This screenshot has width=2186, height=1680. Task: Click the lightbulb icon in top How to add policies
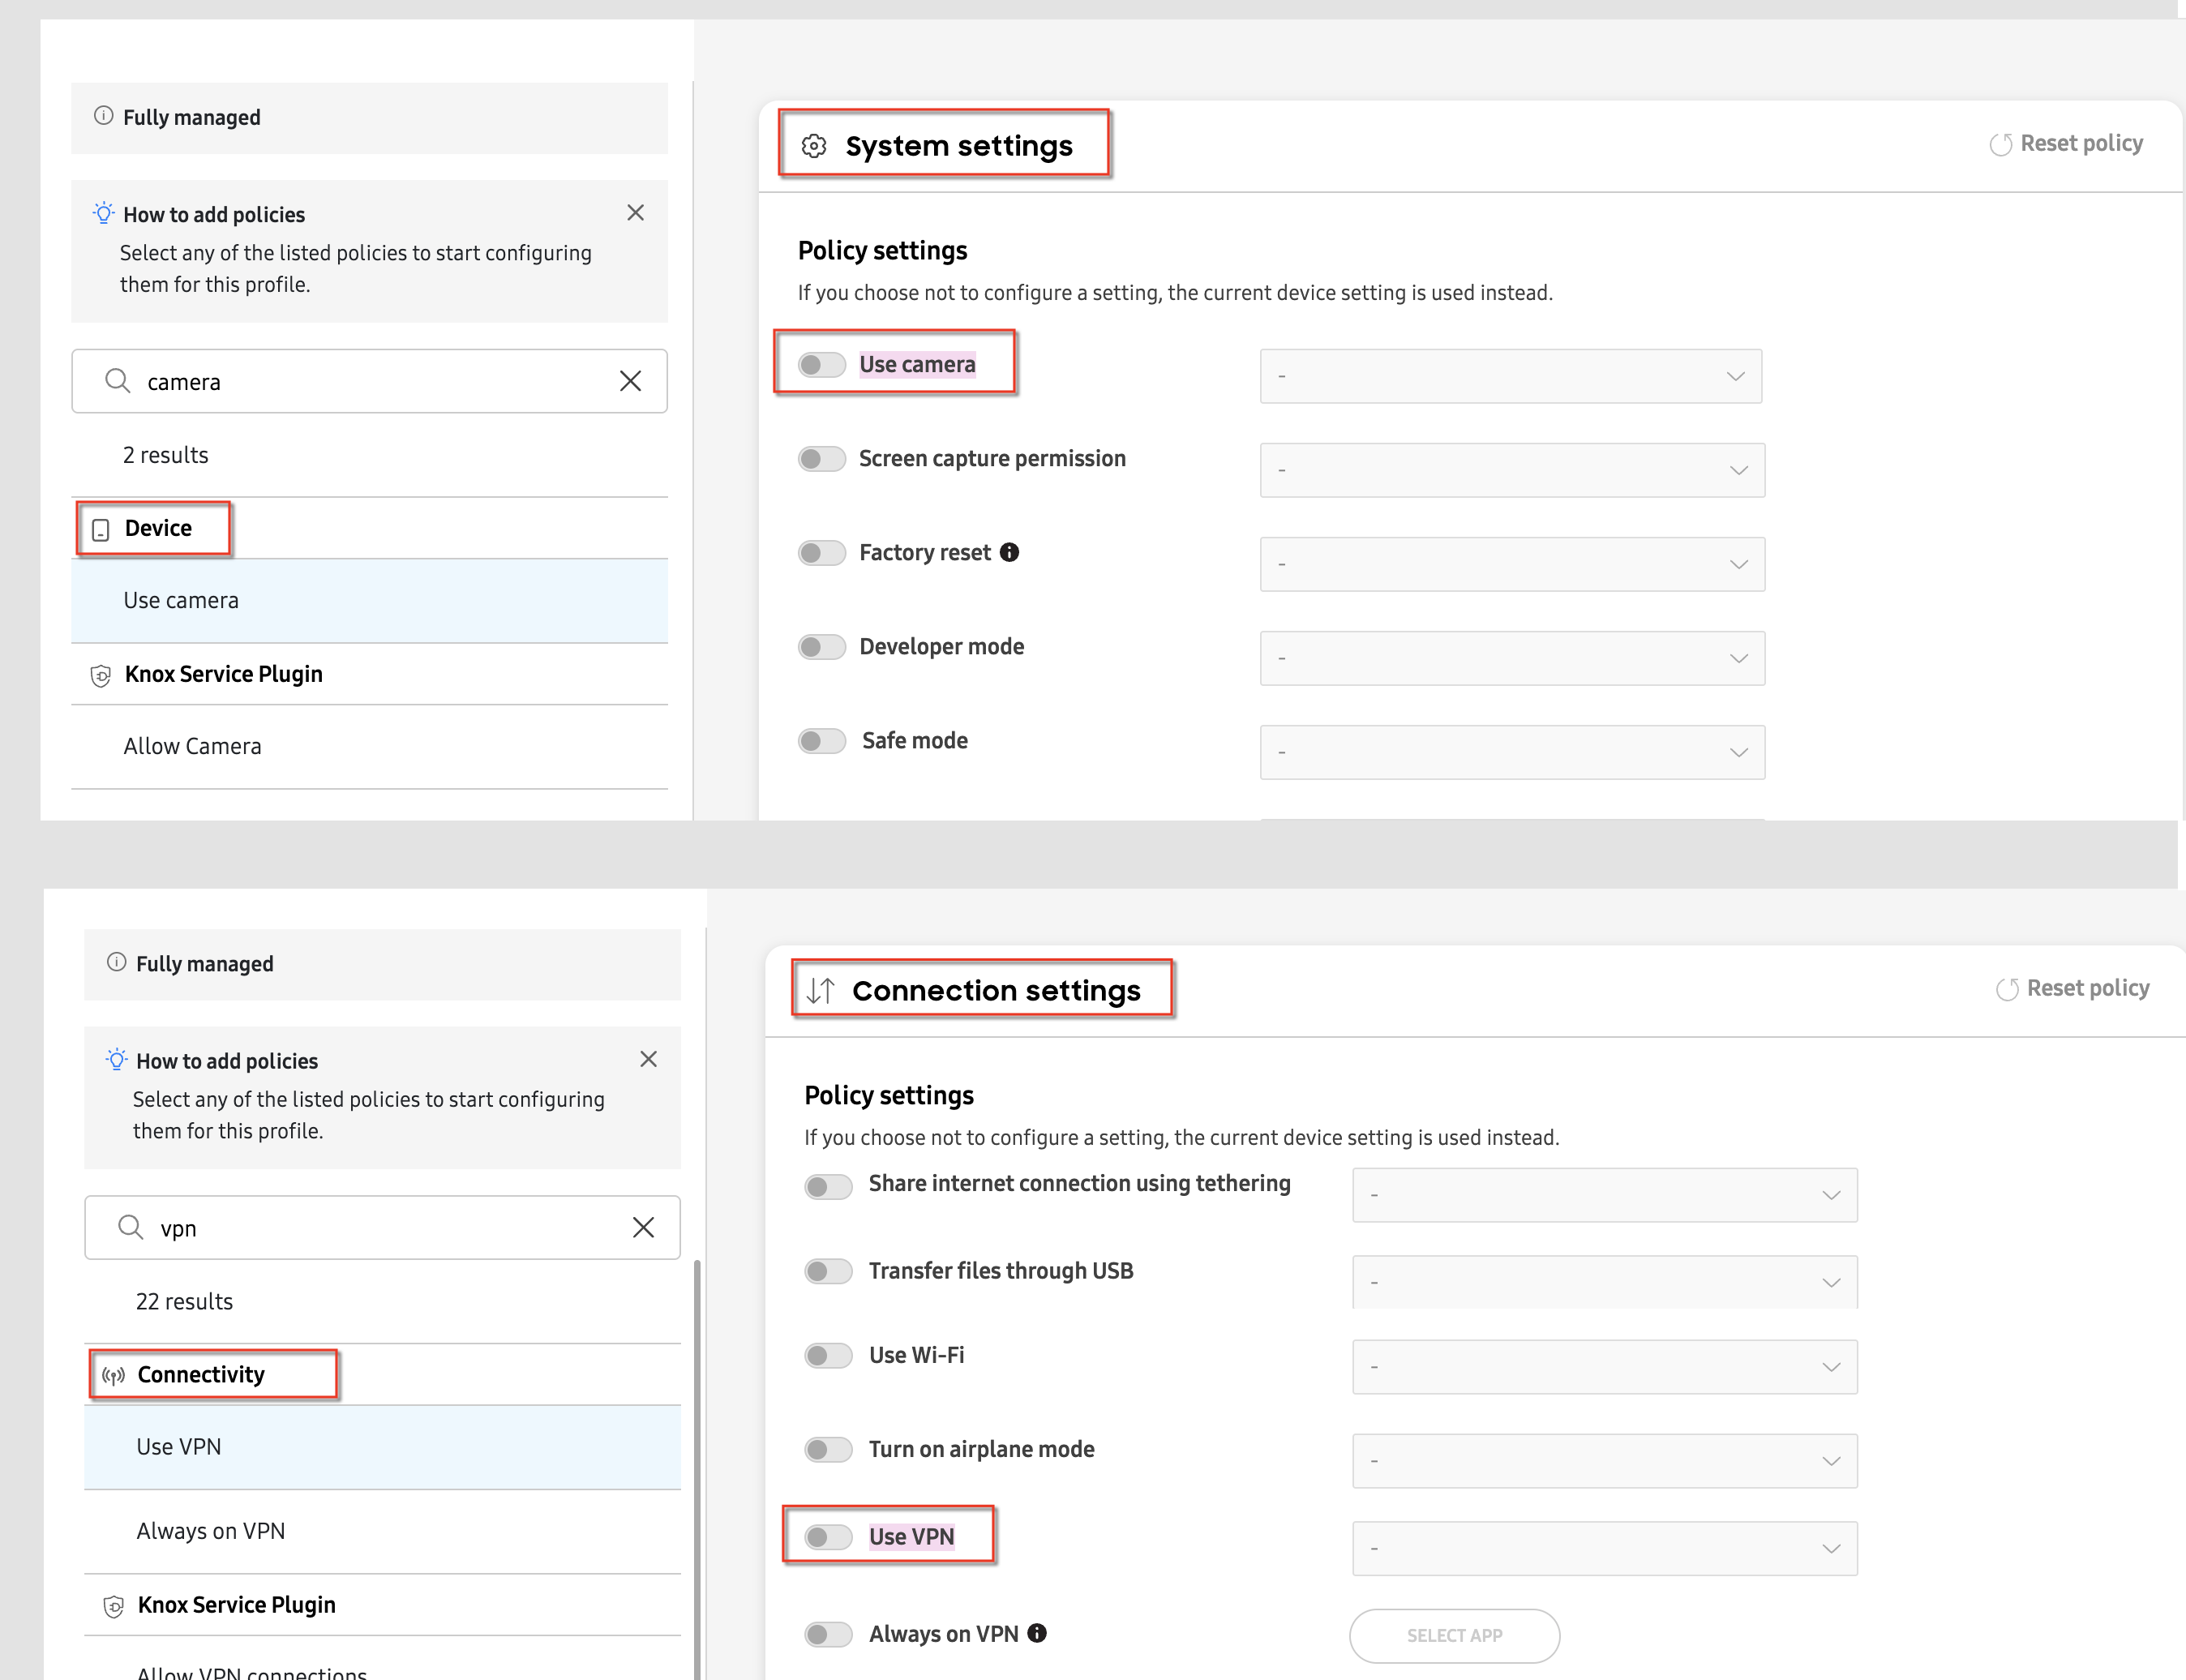click(103, 213)
